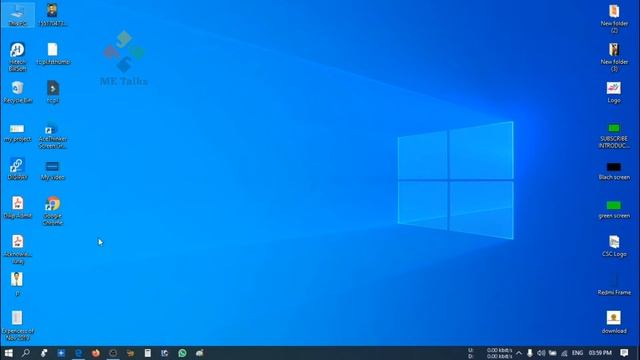Open WhatsApp from the taskbar
Image resolution: width=640 pixels, height=360 pixels.
point(182,353)
